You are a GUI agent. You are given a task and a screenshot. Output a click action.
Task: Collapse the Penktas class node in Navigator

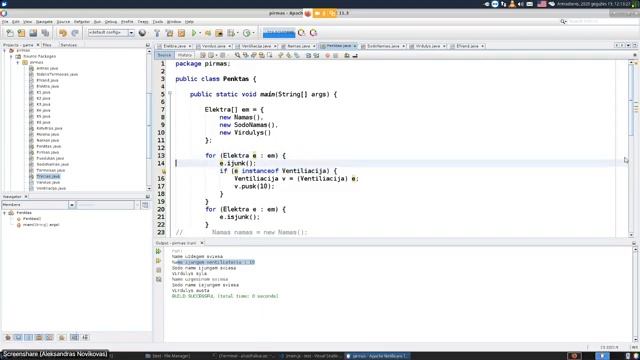pyautogui.click(x=5, y=213)
